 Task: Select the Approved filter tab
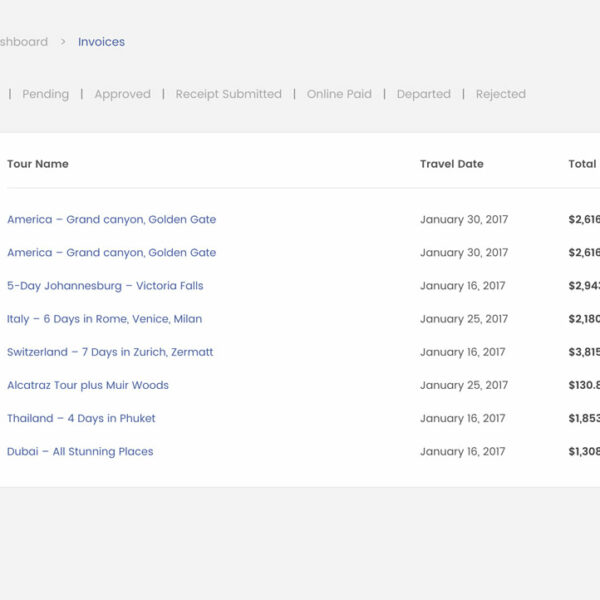122,94
